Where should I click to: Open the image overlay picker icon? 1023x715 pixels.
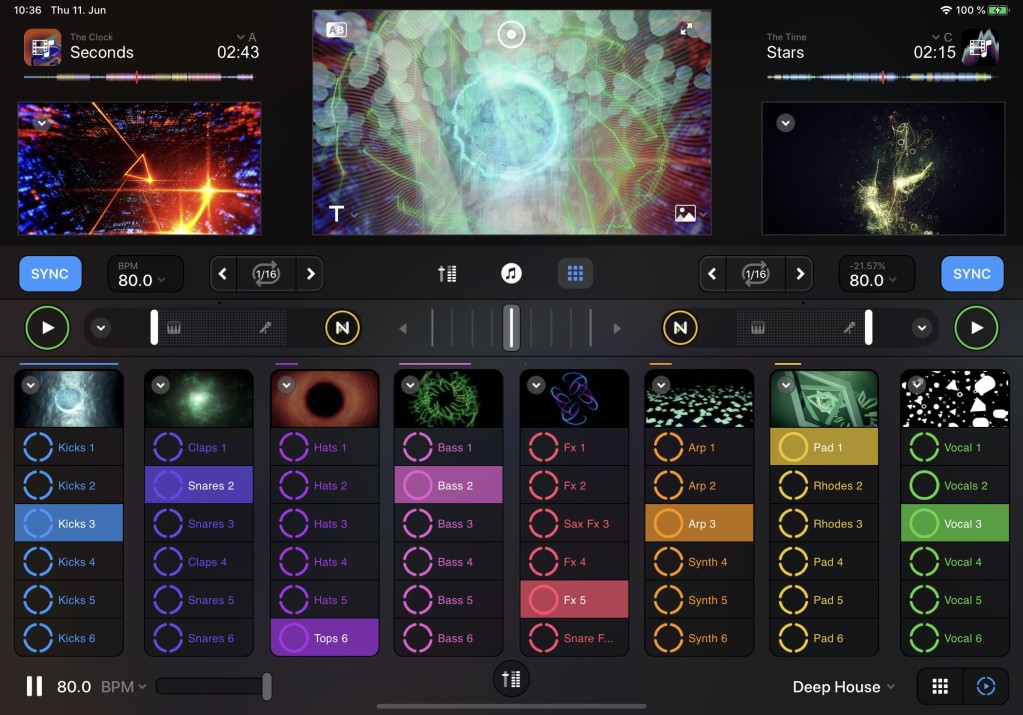685,213
